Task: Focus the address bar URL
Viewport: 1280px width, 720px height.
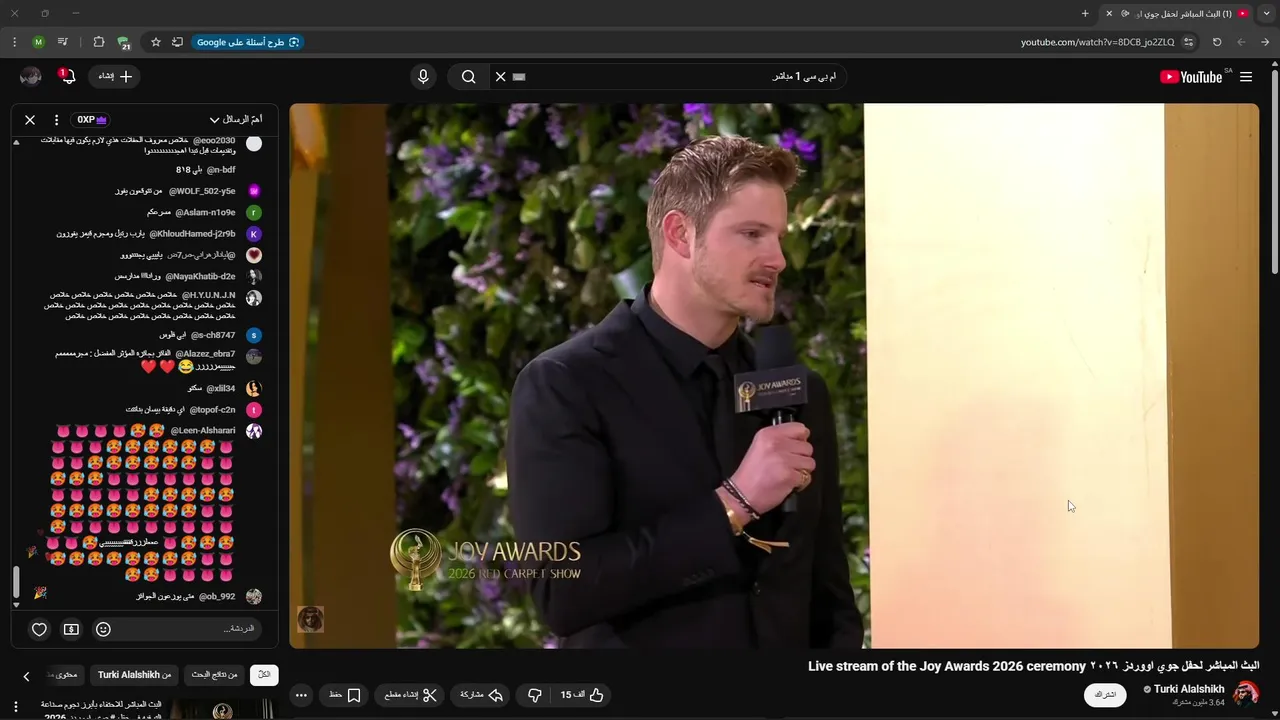Action: pyautogui.click(x=1097, y=42)
